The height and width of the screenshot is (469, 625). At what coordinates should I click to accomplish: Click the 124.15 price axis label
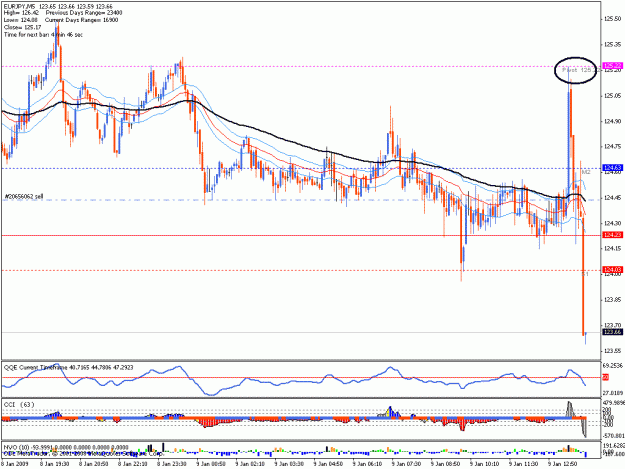(x=613, y=249)
